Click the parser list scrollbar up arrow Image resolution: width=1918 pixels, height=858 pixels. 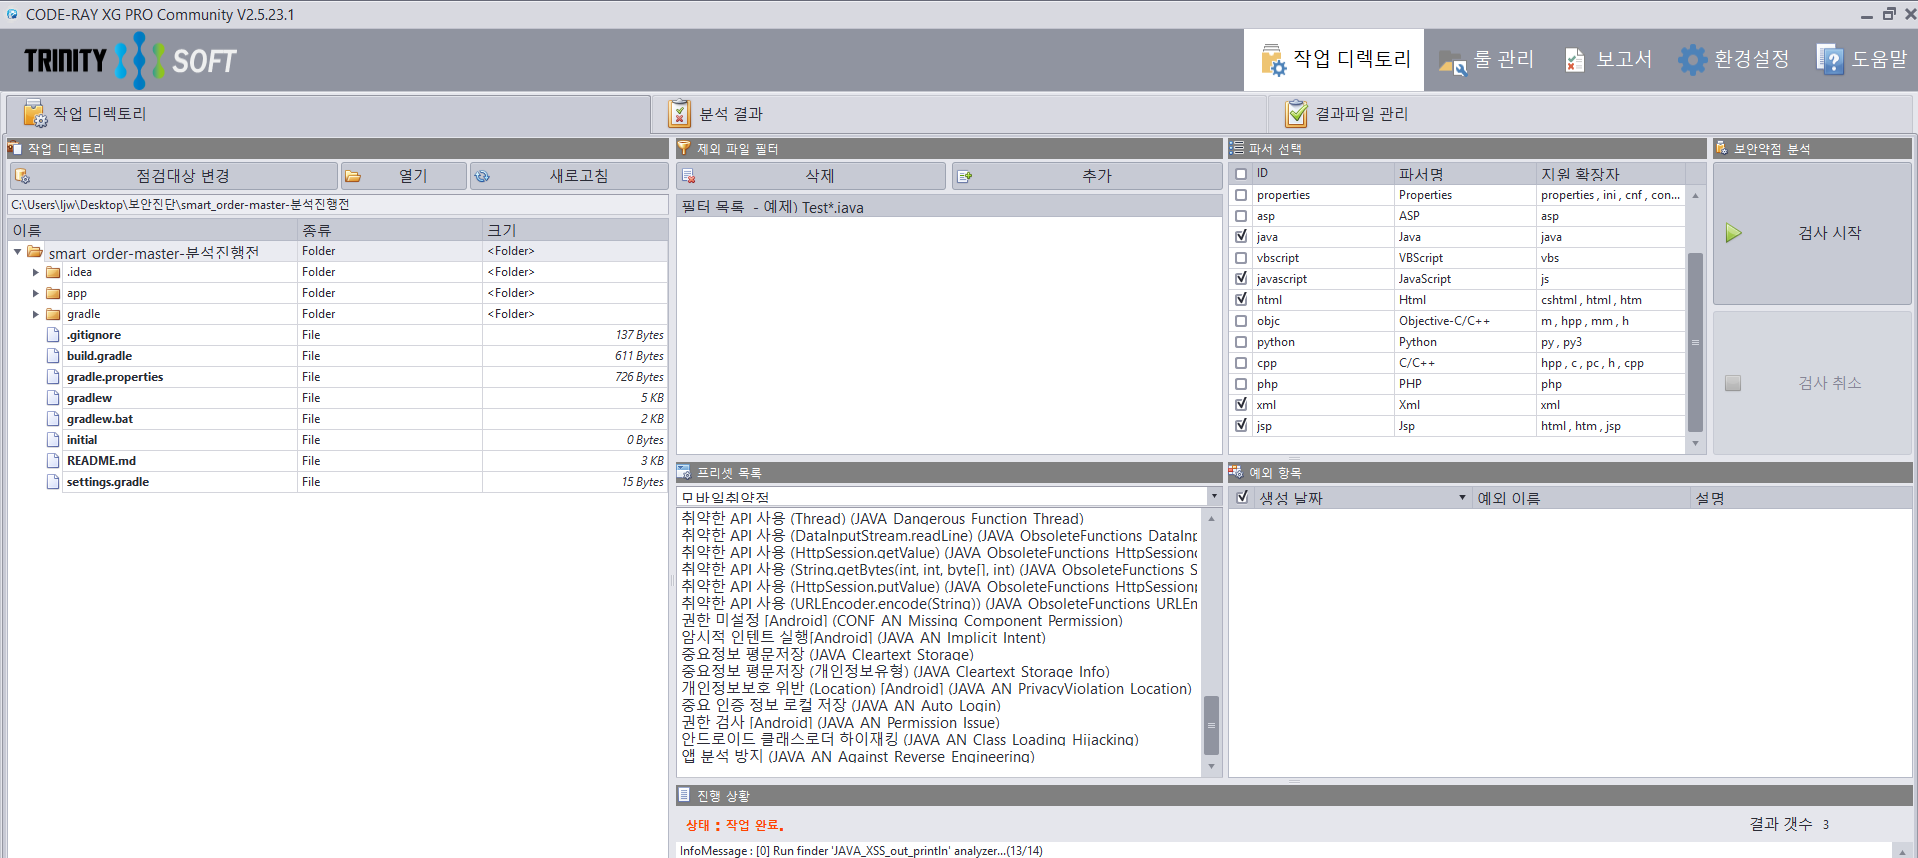coord(1695,195)
